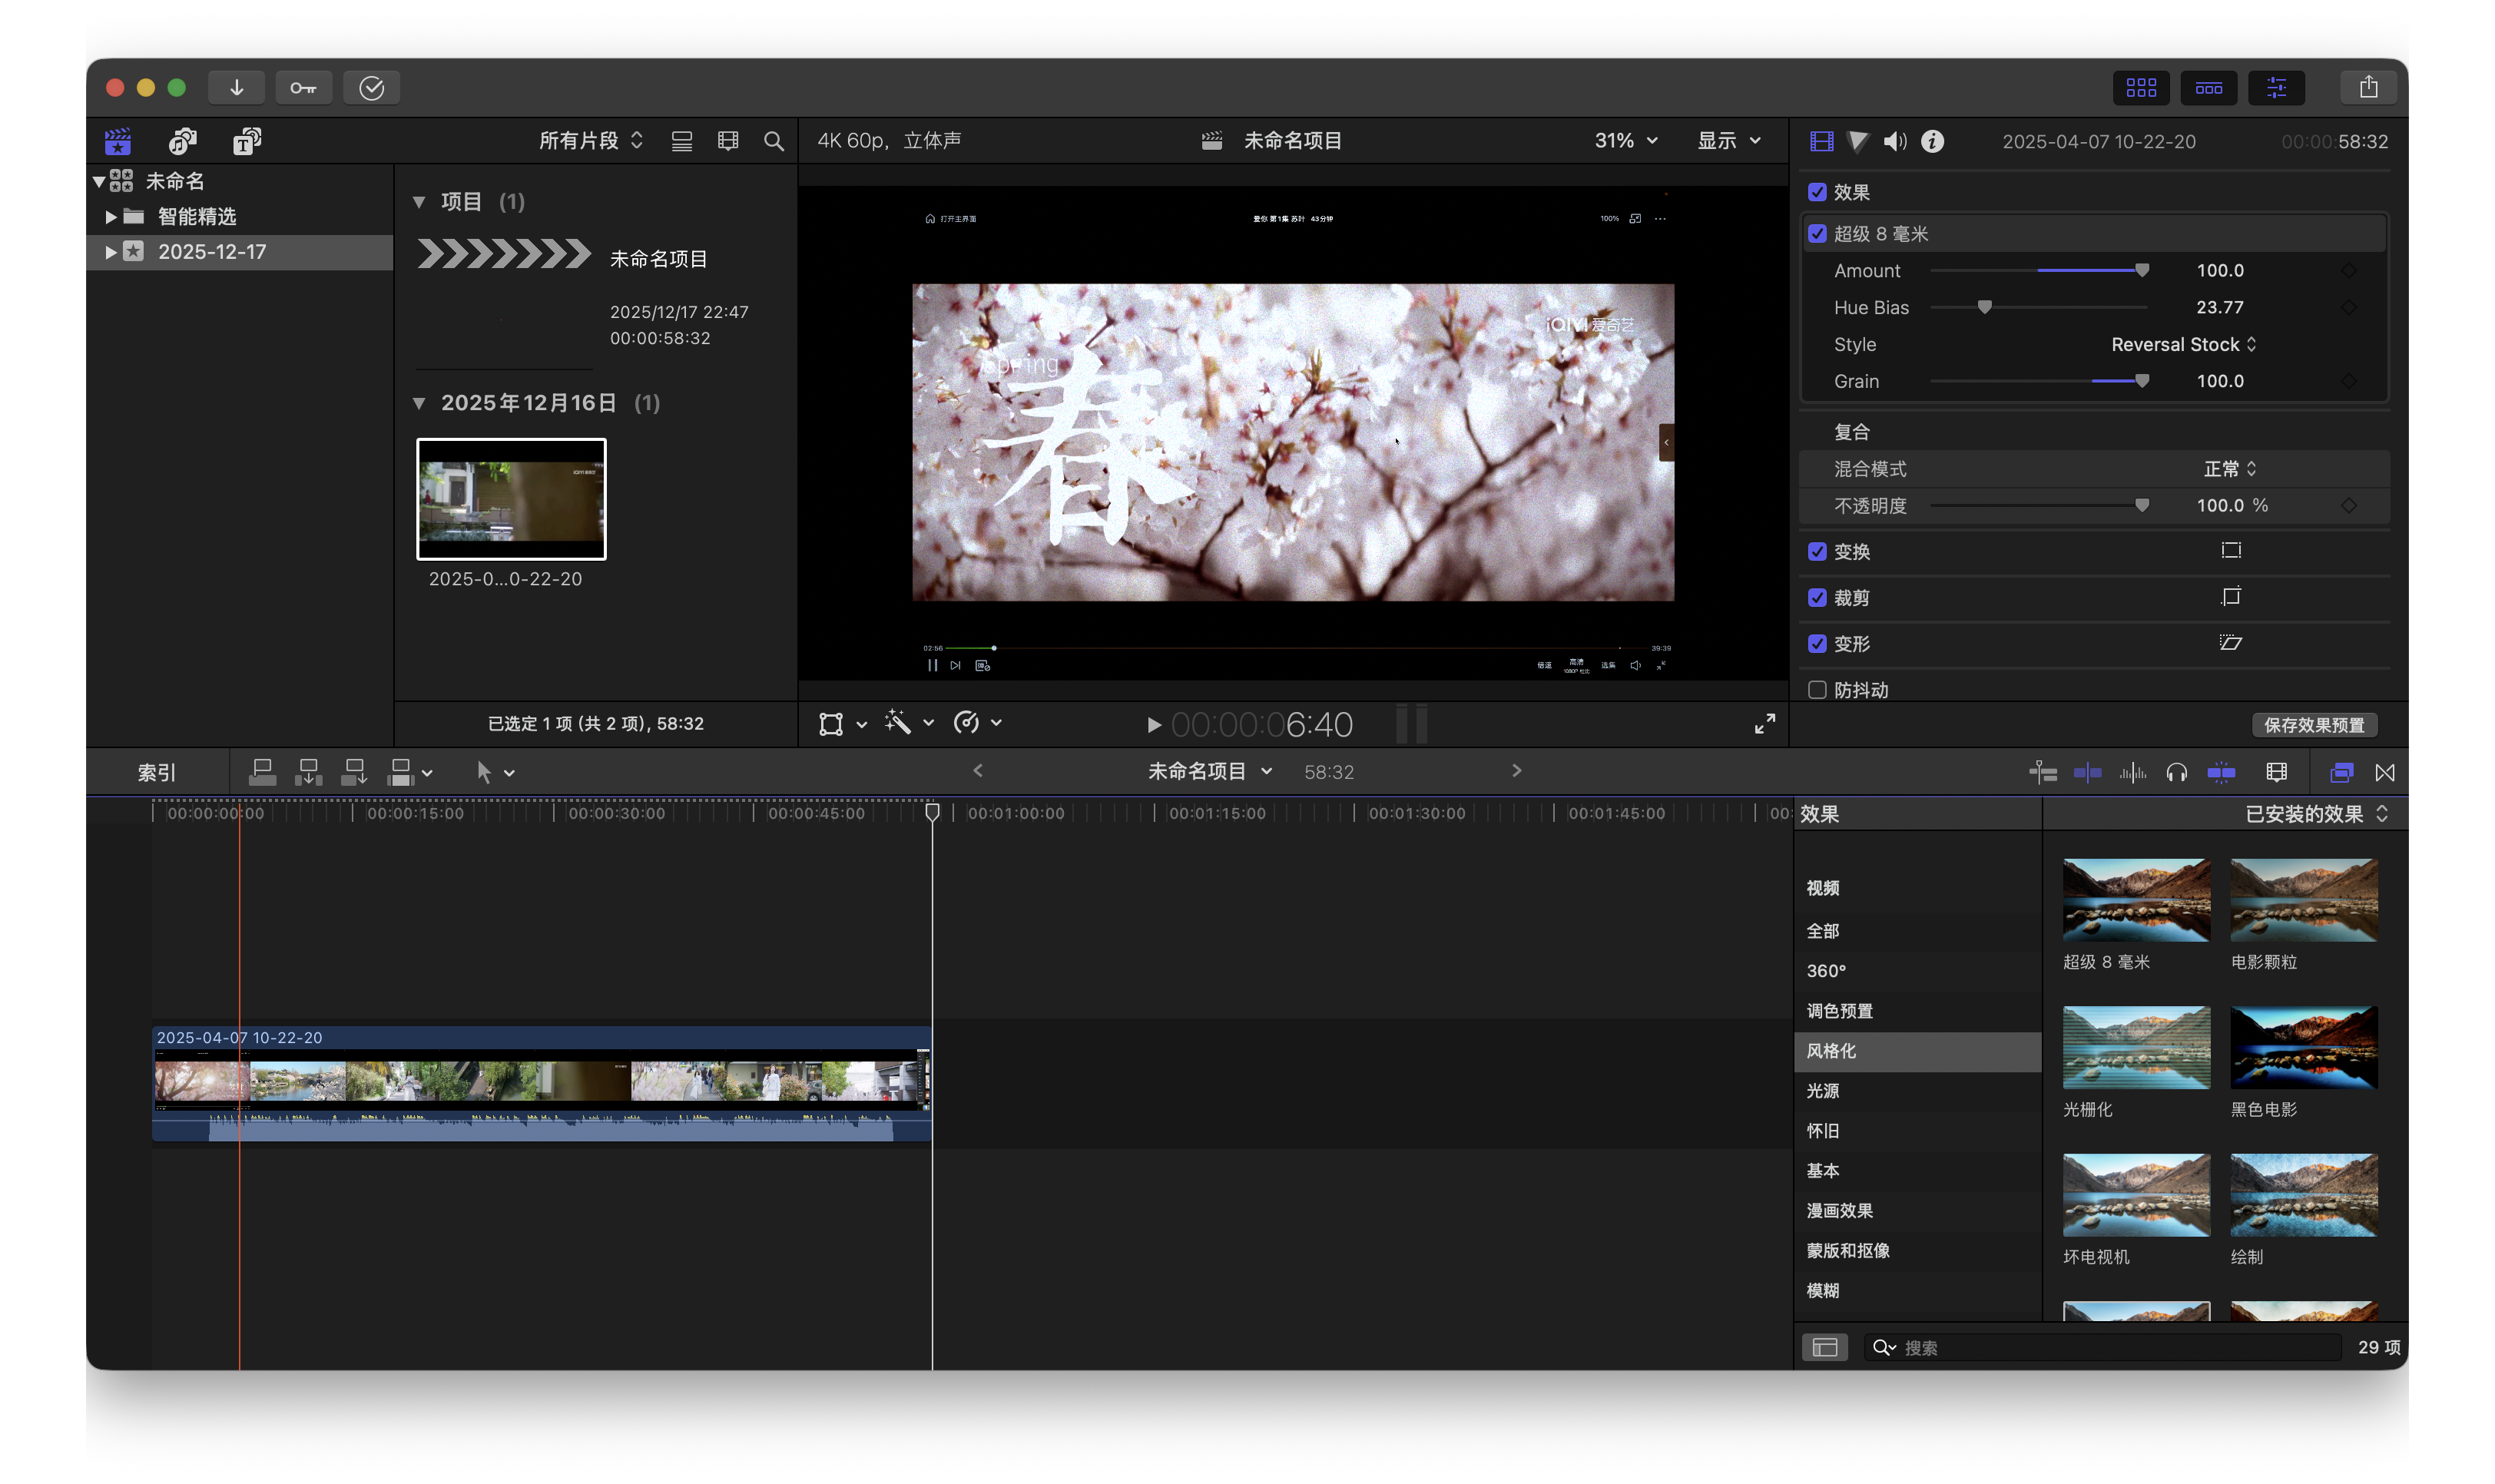Click the share export icon
This screenshot has height=1484, width=2495.
(x=2368, y=88)
